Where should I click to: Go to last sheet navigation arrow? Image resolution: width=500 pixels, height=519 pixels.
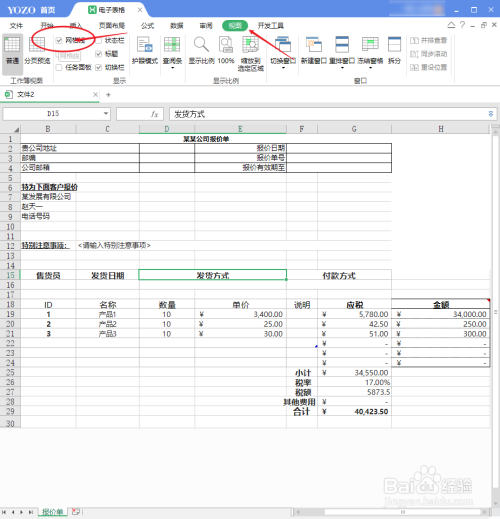coord(31,512)
